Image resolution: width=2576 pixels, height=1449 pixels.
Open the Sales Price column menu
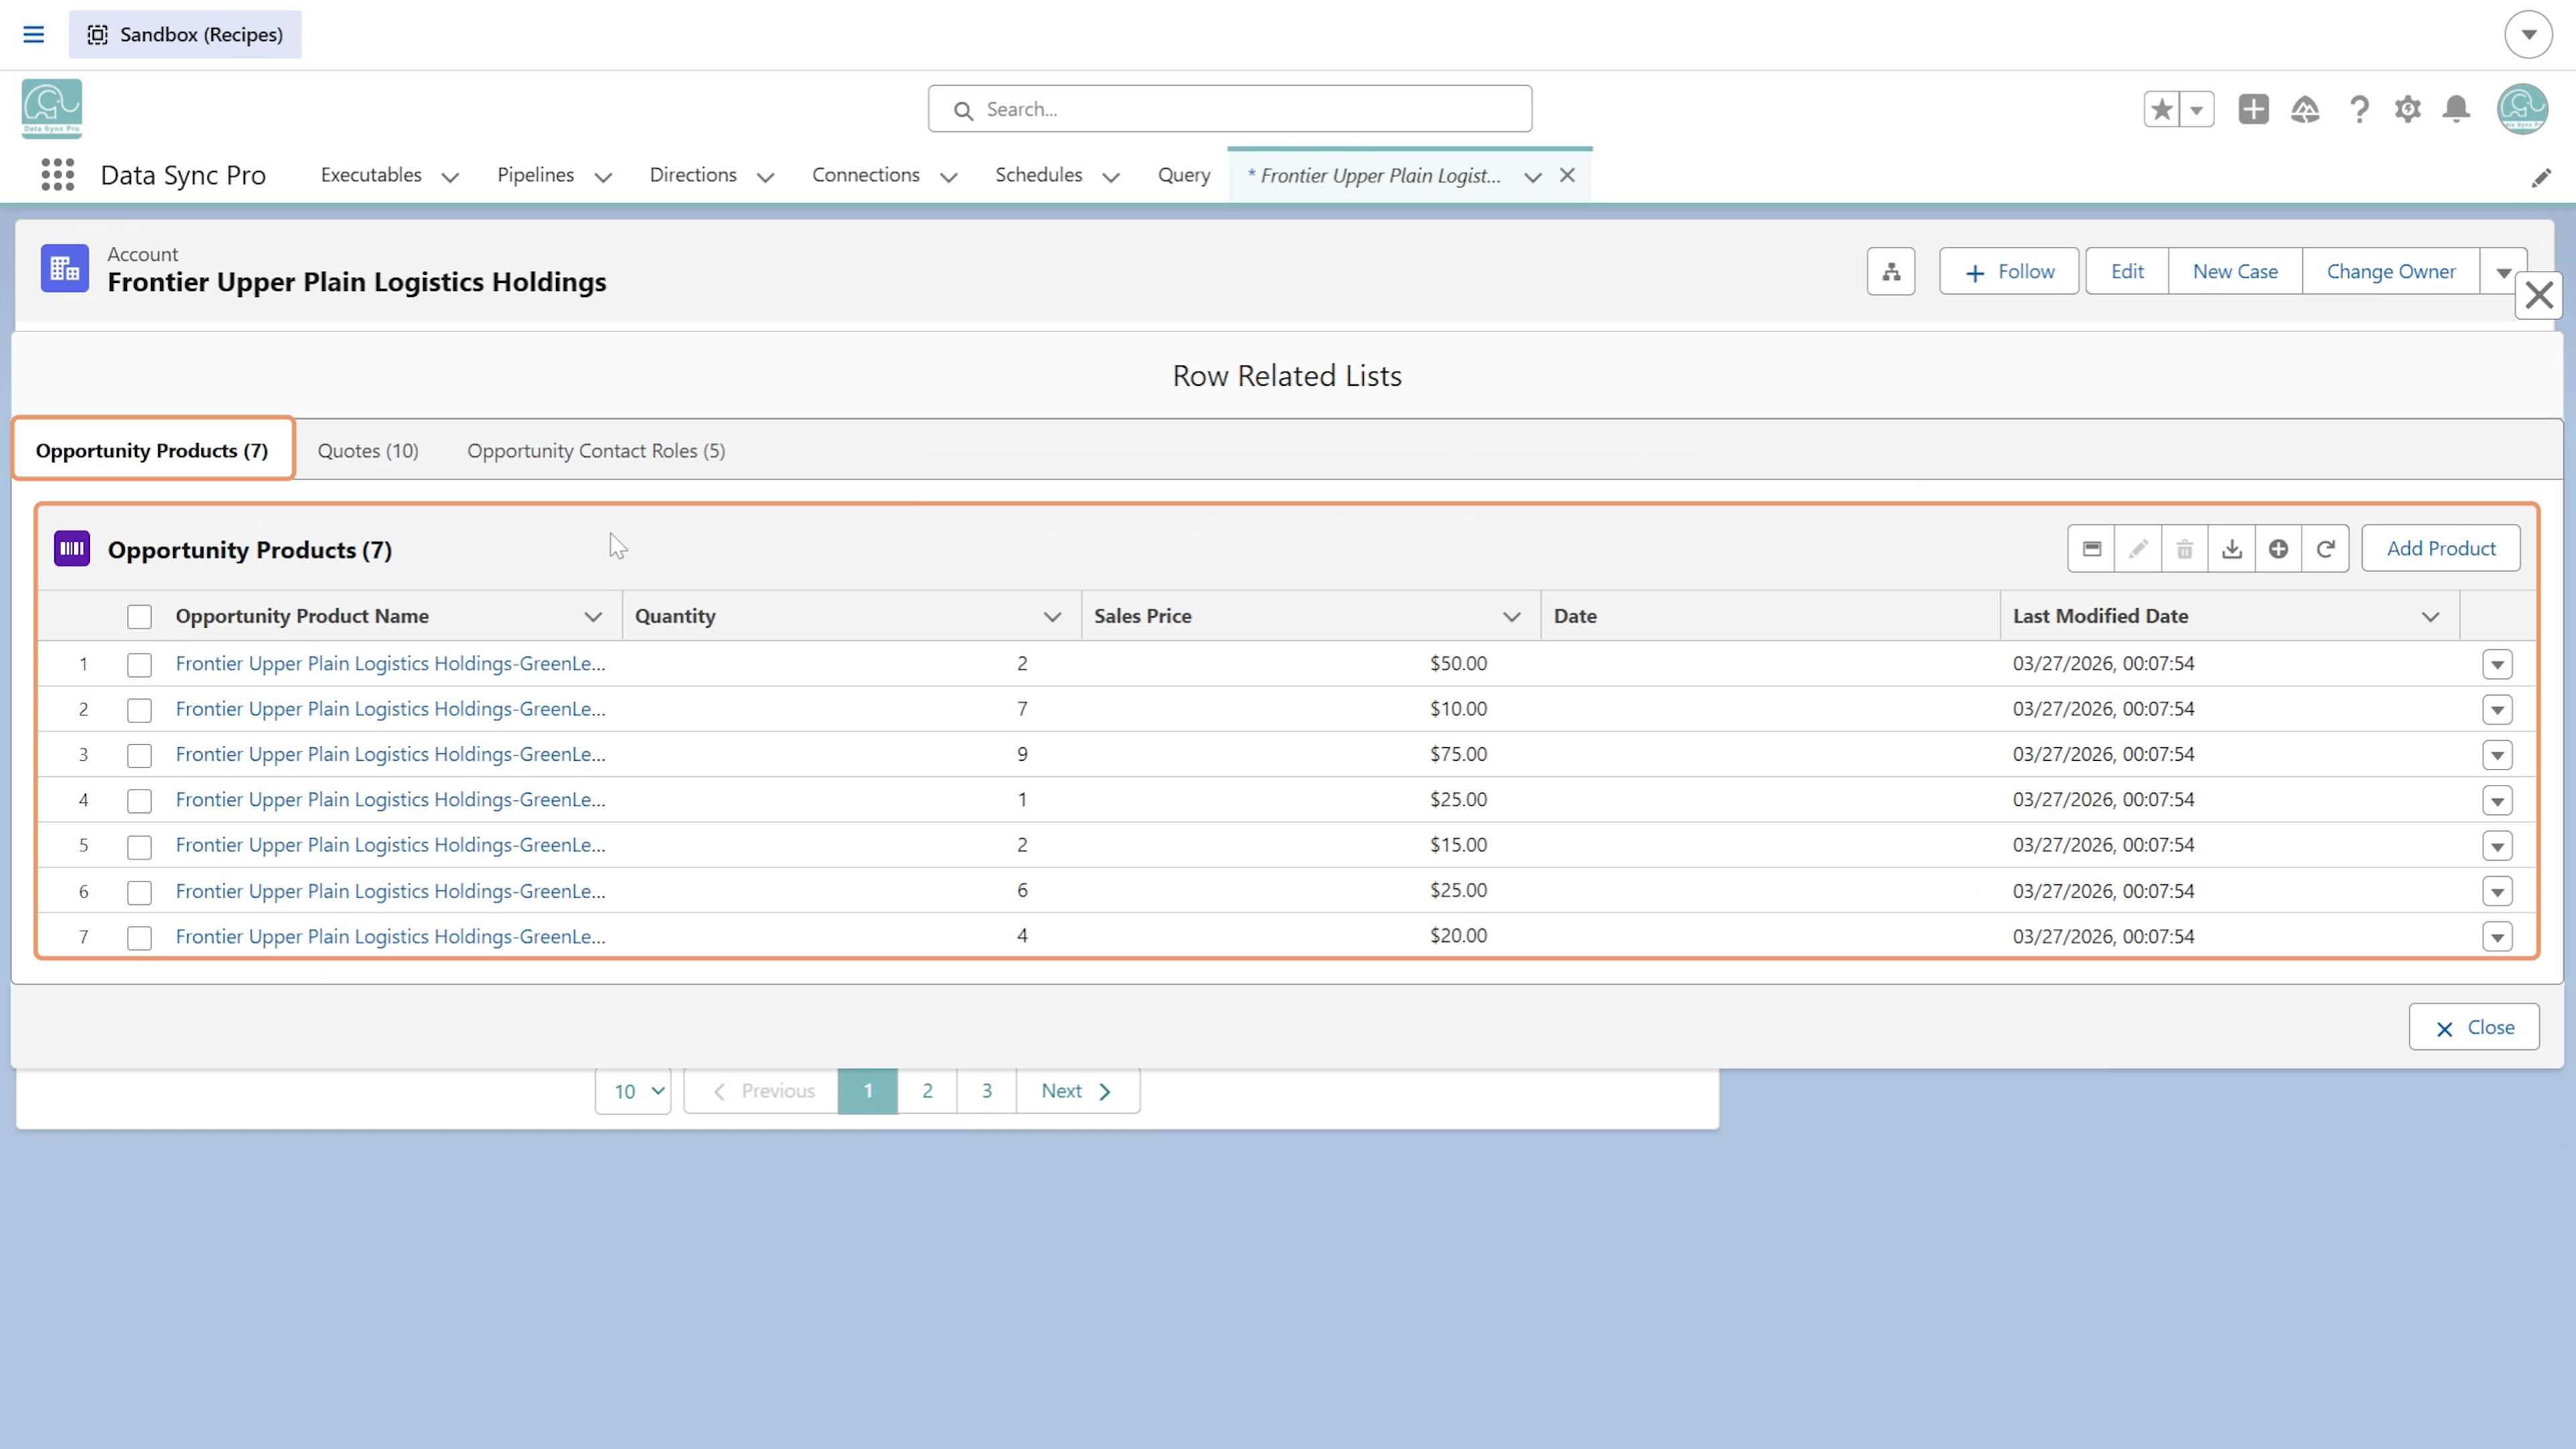pos(1512,617)
